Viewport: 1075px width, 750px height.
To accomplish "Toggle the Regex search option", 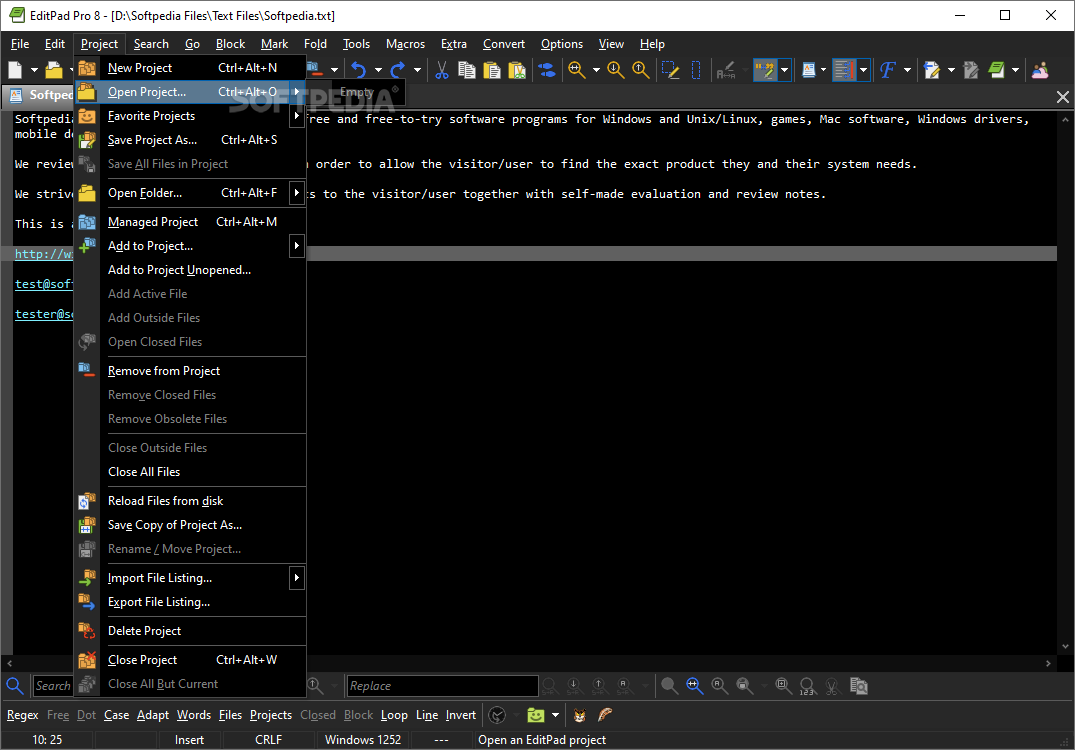I will click(23, 715).
